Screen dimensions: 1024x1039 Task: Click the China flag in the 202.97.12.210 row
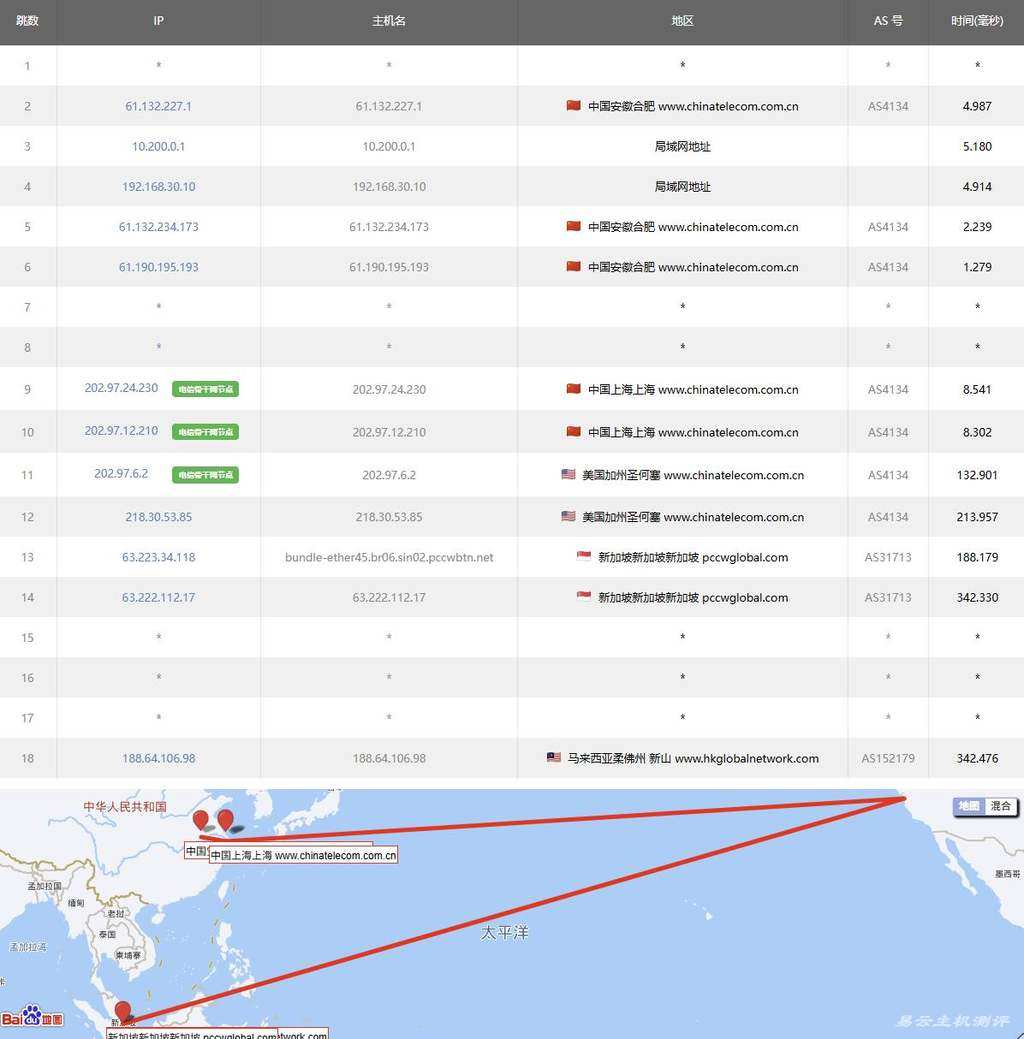click(x=573, y=431)
